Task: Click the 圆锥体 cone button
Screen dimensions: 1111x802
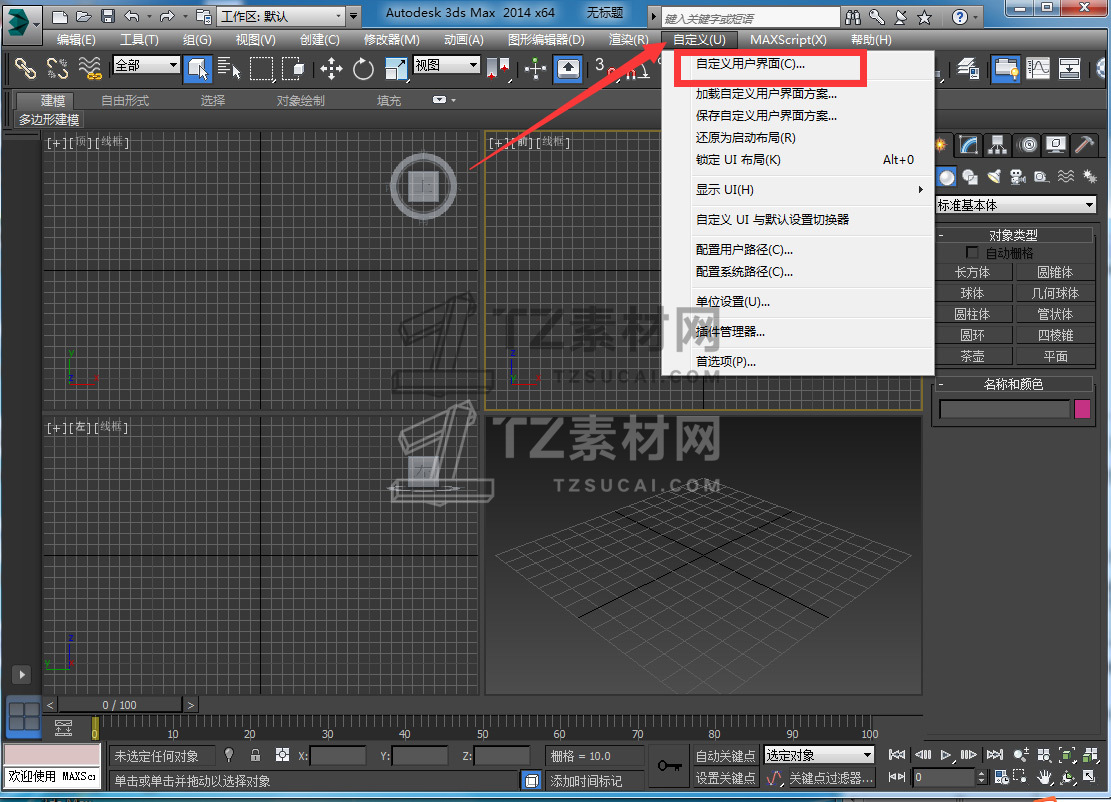Action: (x=1055, y=272)
